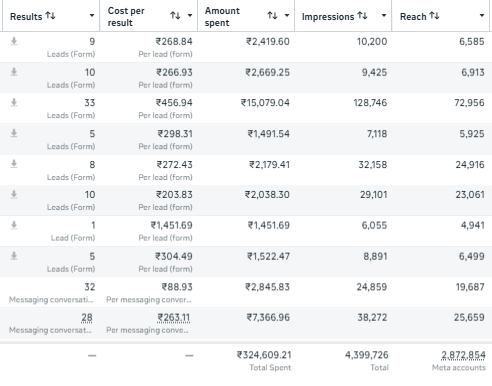This screenshot has width=492, height=386.
Task: Select the ₹2,845.83 amount spent
Action: (x=268, y=287)
